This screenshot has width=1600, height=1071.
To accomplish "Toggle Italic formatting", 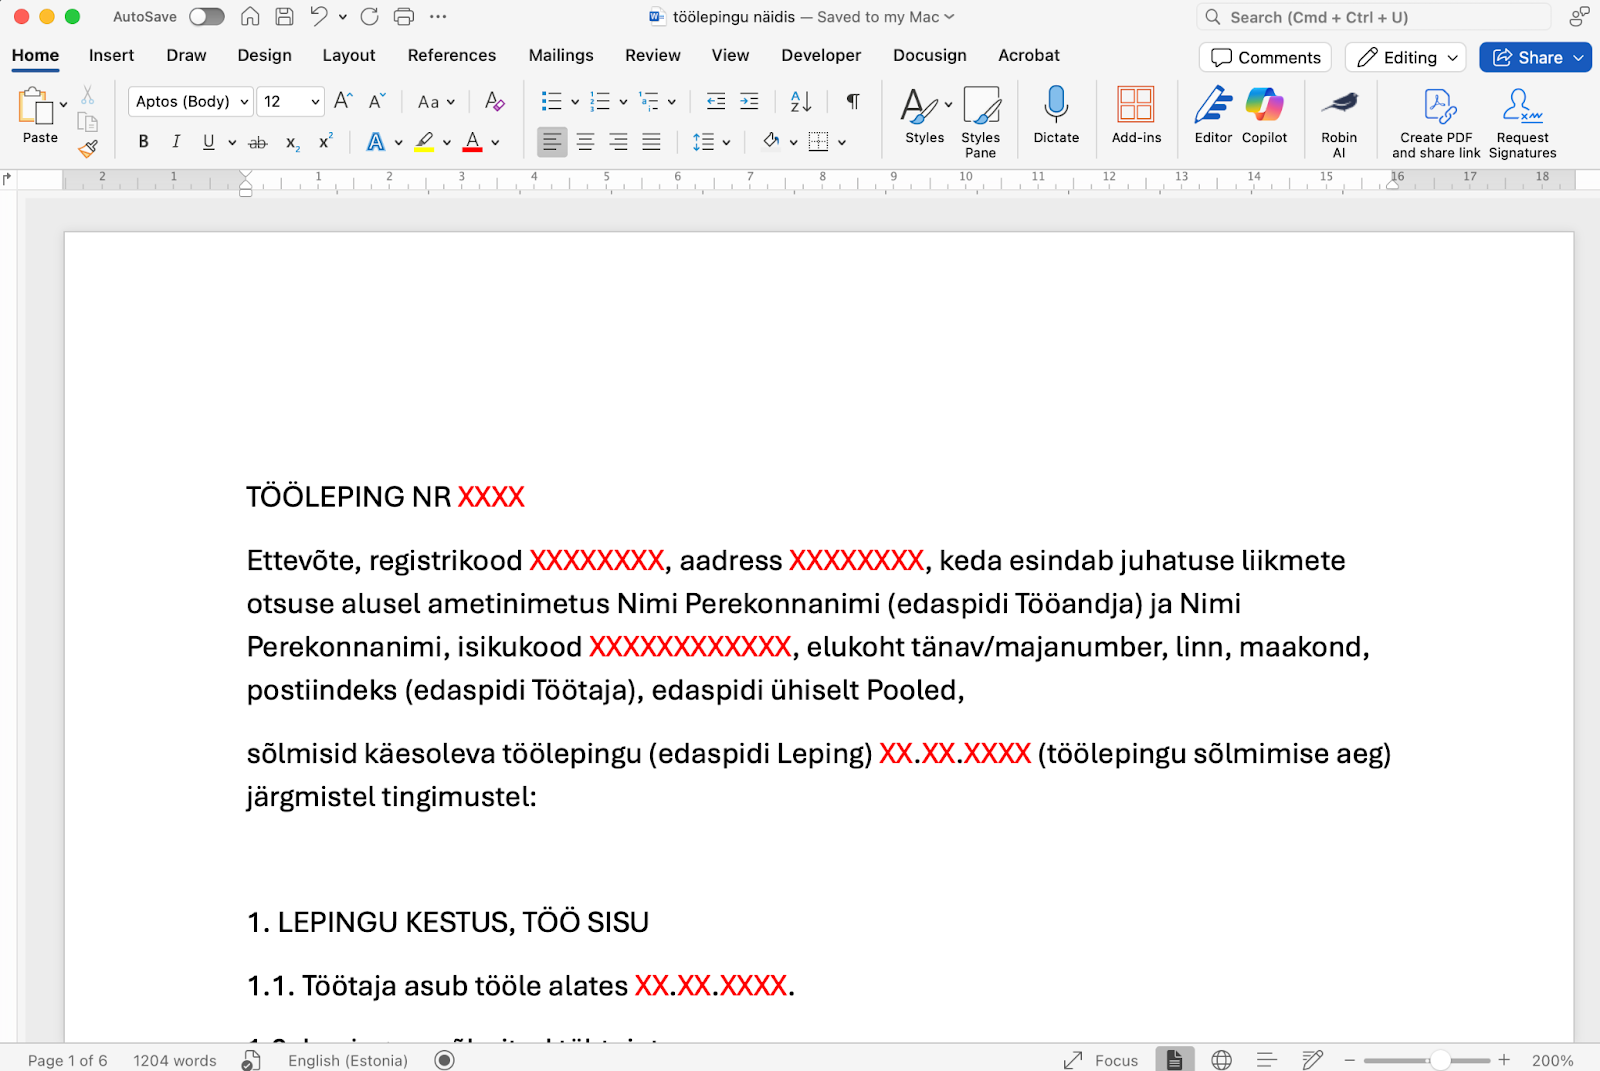I will pyautogui.click(x=176, y=142).
